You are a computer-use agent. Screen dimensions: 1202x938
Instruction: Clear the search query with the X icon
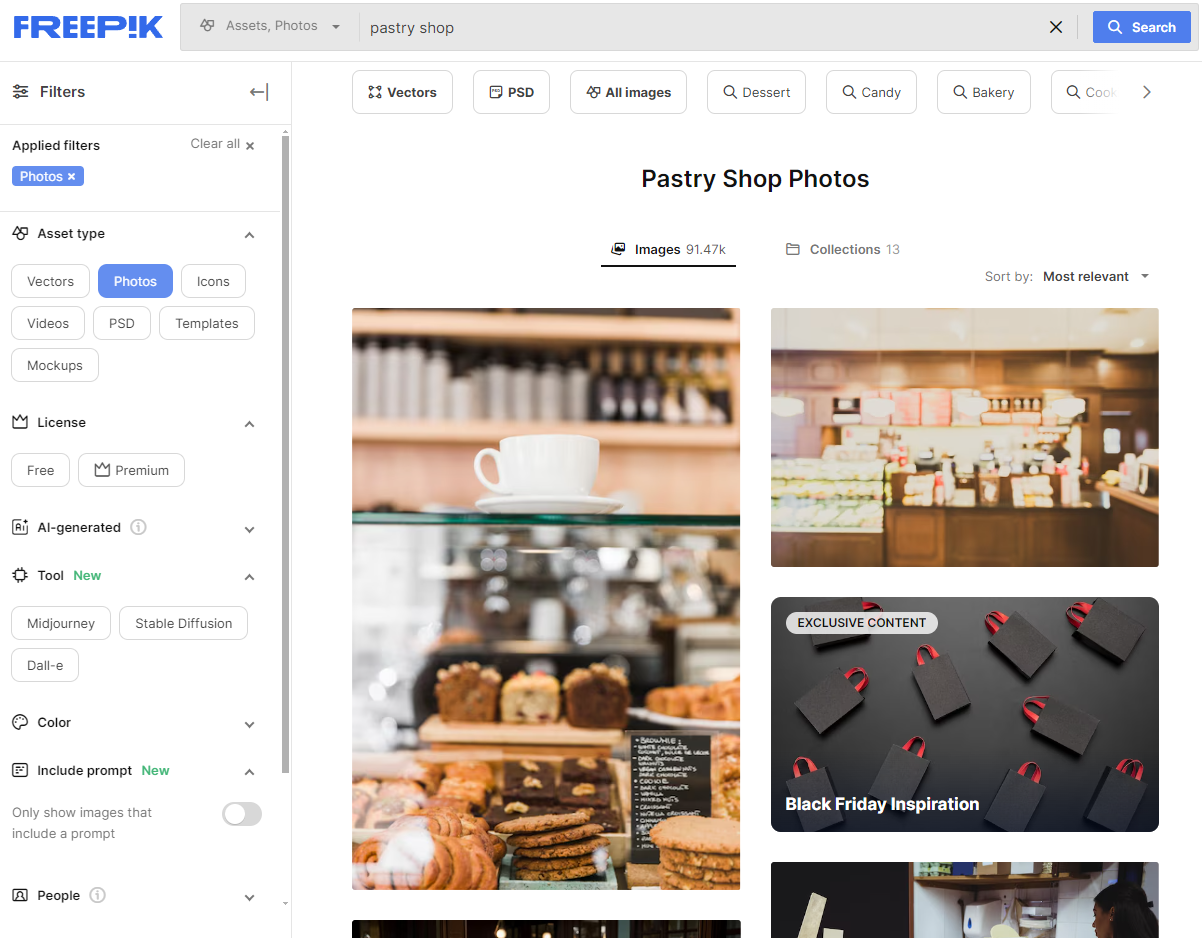click(x=1056, y=27)
